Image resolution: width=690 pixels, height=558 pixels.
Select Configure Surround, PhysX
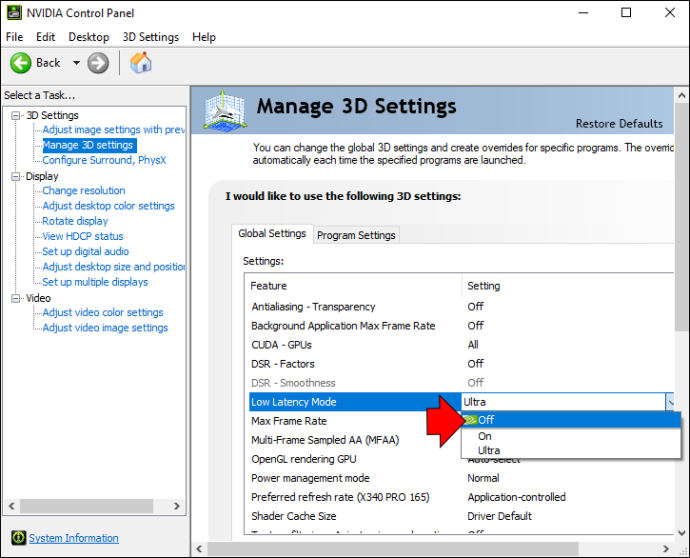[104, 160]
